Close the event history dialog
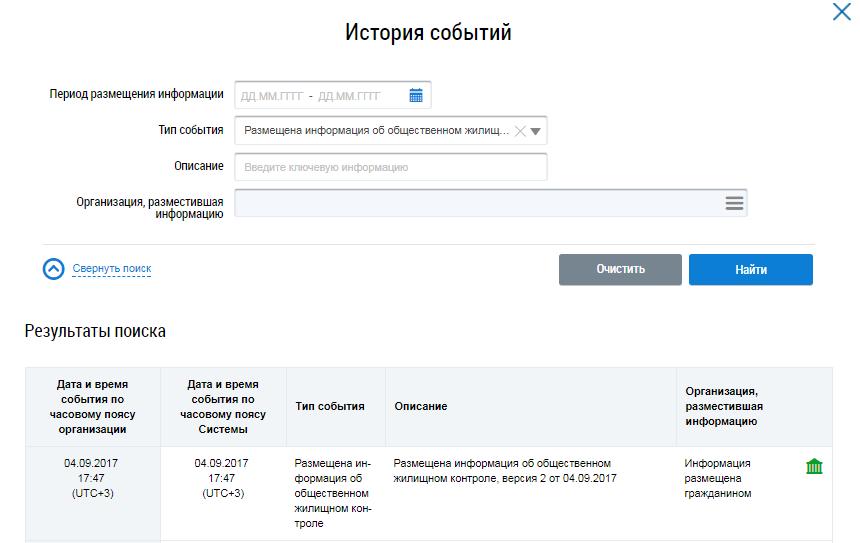 [x=841, y=12]
